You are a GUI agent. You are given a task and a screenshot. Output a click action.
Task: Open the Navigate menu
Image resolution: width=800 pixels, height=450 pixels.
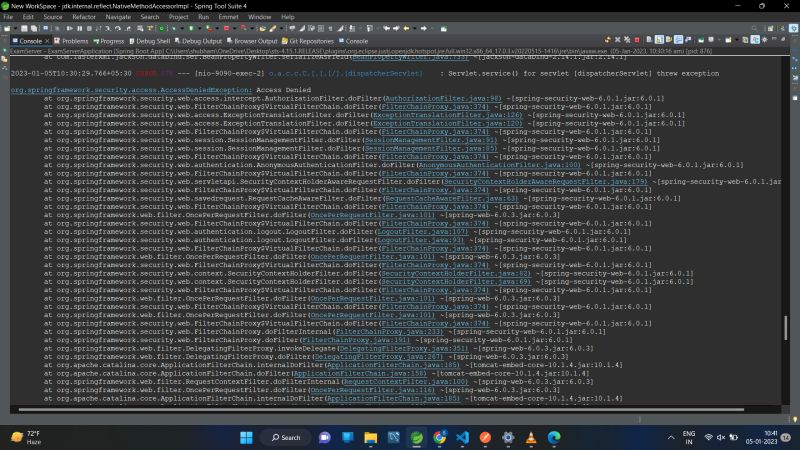pyautogui.click(x=118, y=17)
